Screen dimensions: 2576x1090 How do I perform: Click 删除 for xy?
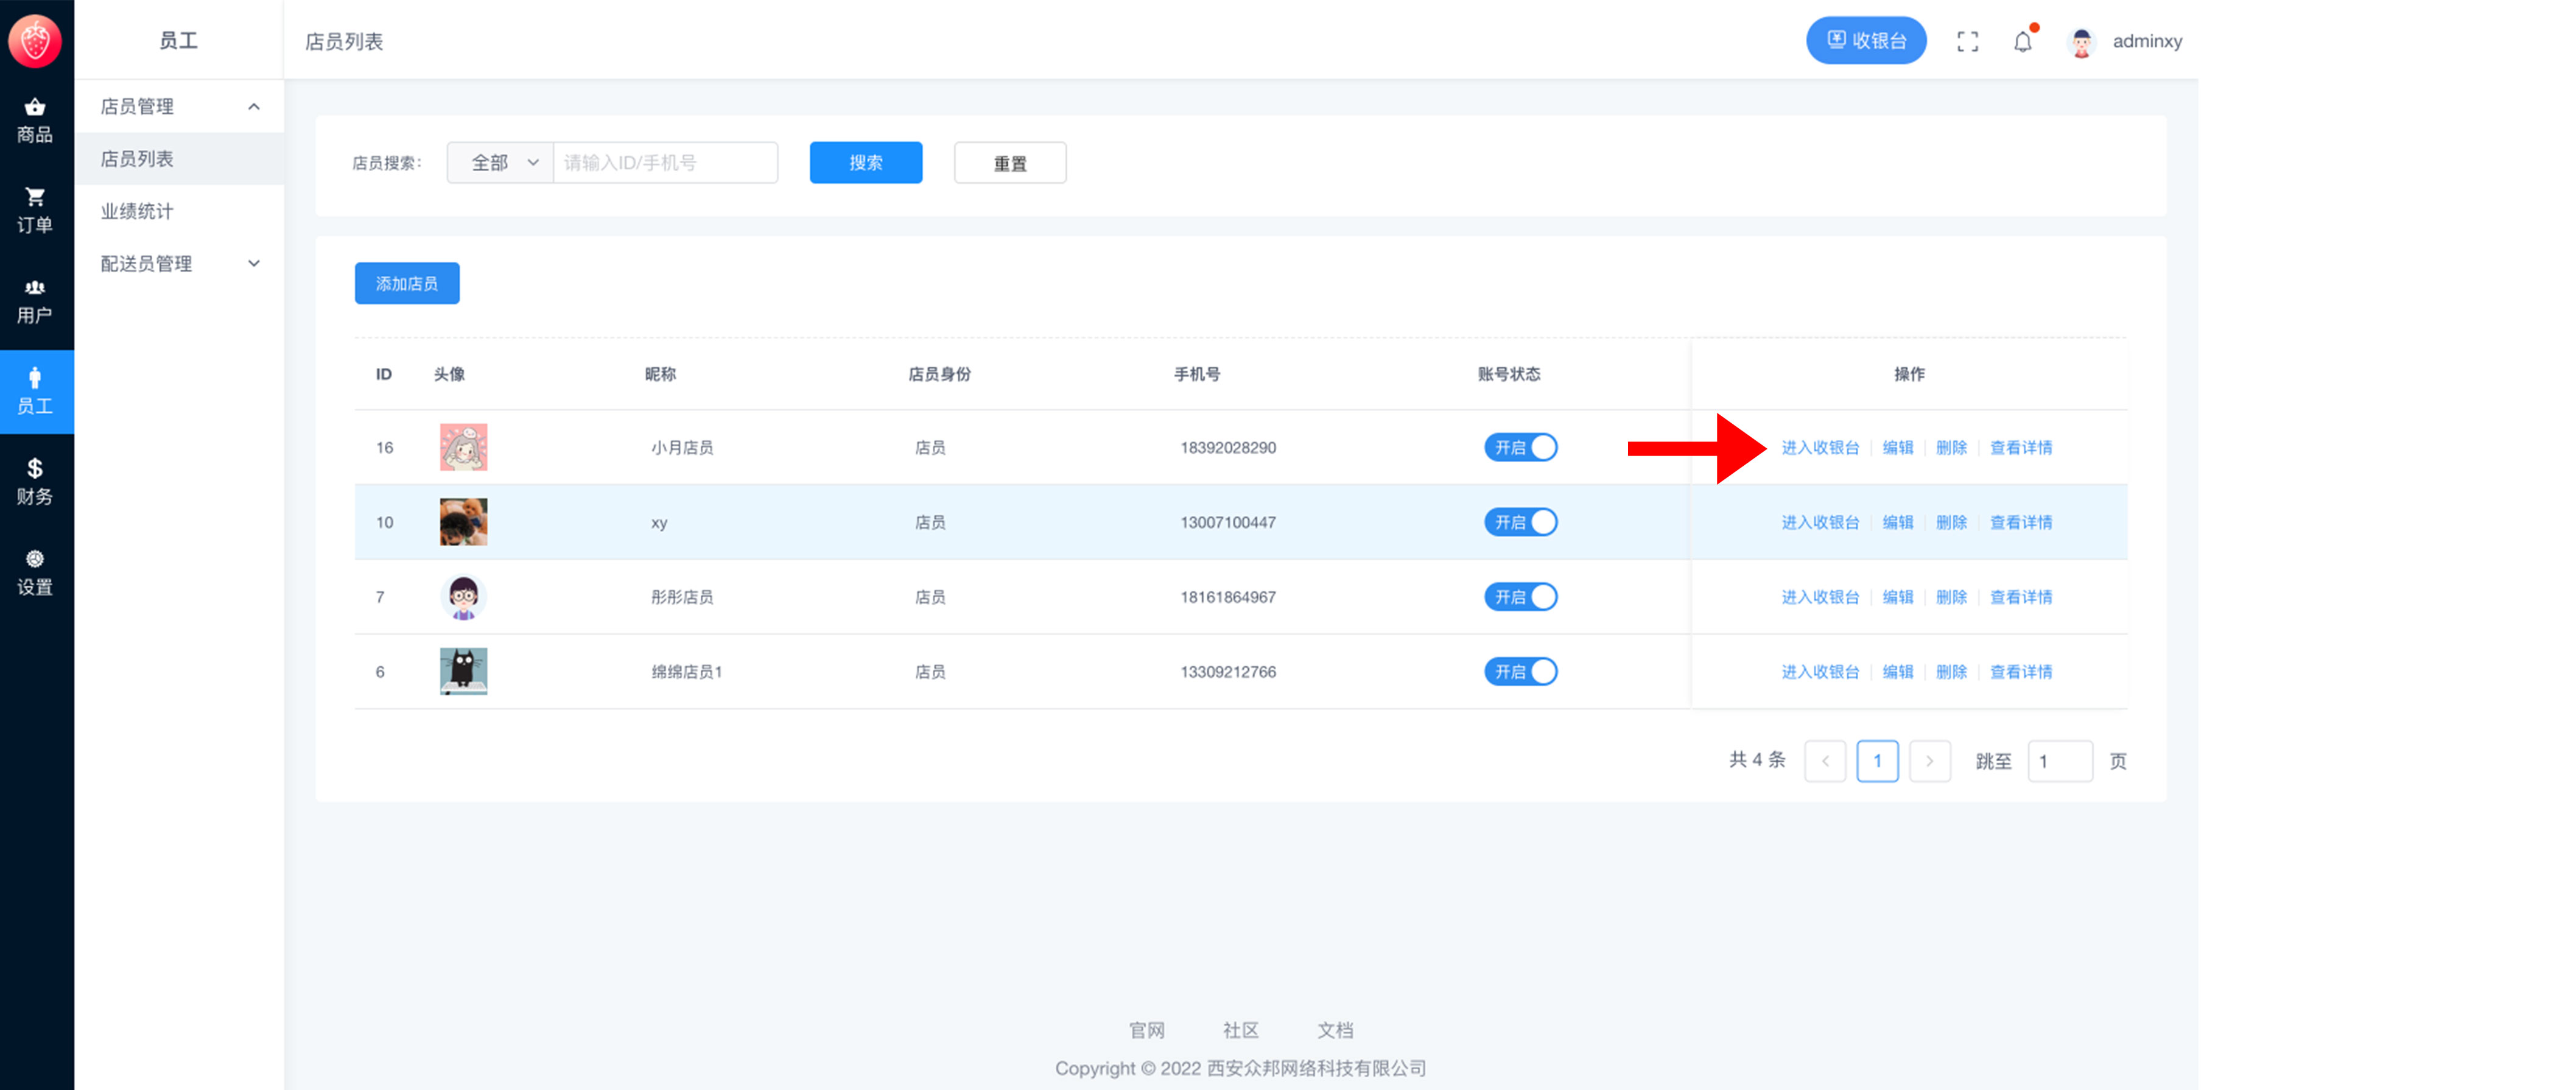click(1951, 522)
